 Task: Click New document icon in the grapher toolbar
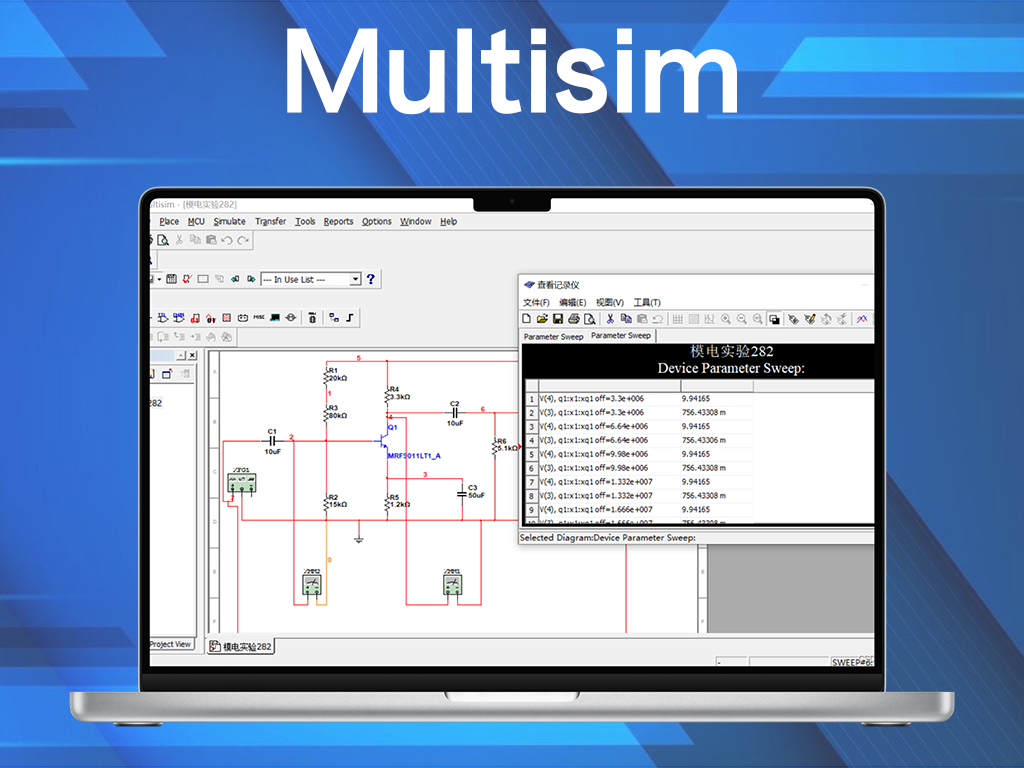526,319
